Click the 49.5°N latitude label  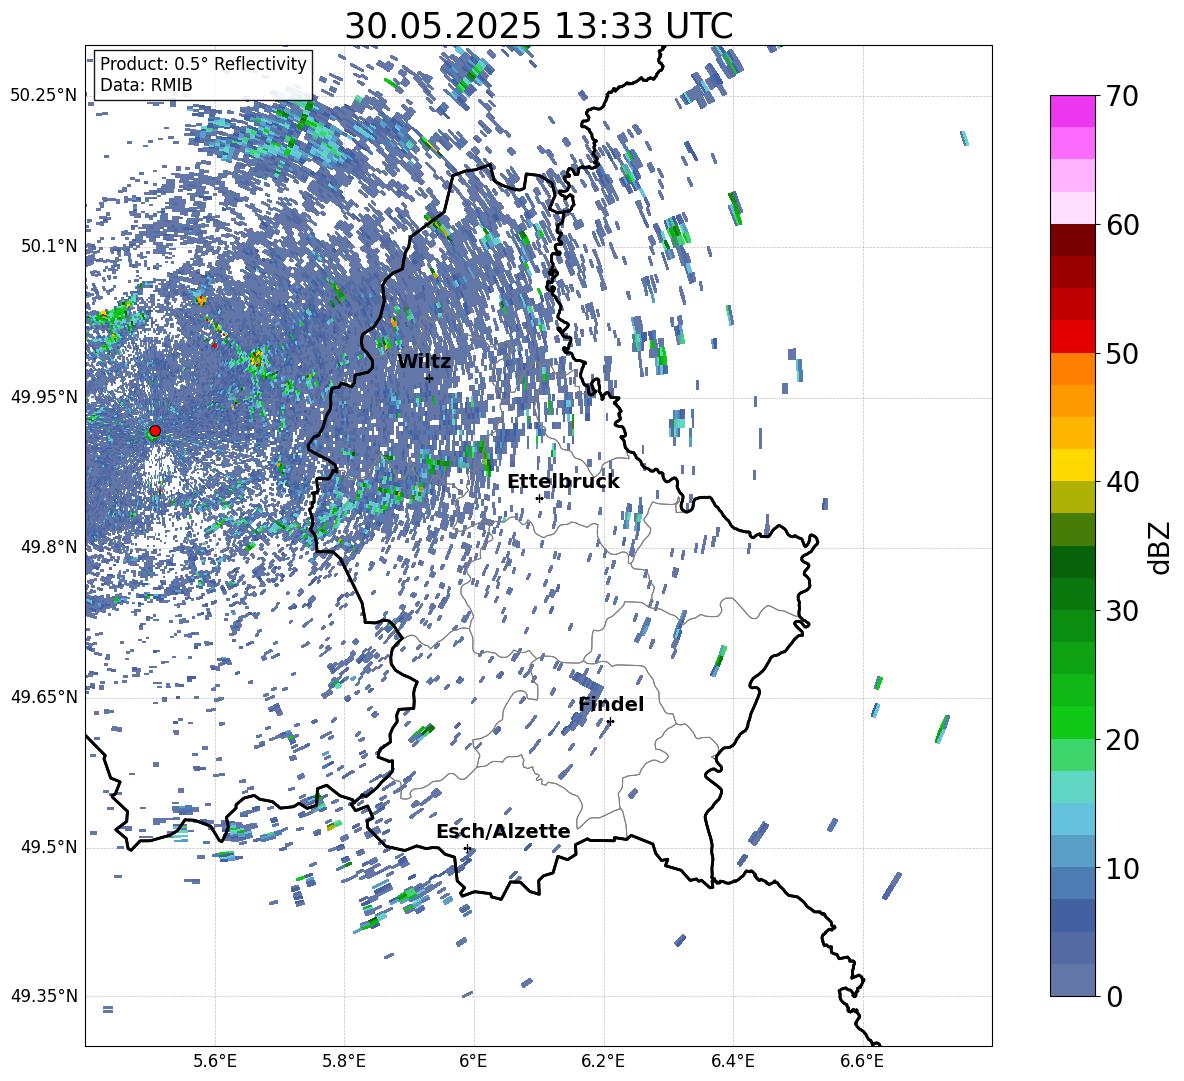(x=49, y=847)
